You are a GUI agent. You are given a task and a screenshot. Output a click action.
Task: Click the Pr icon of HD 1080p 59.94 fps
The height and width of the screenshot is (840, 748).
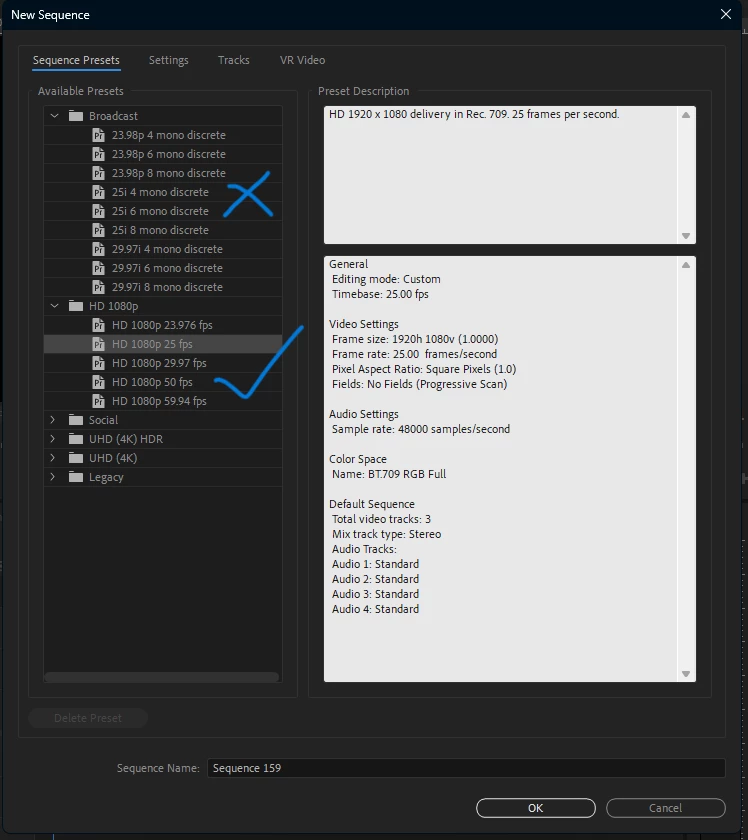[99, 401]
